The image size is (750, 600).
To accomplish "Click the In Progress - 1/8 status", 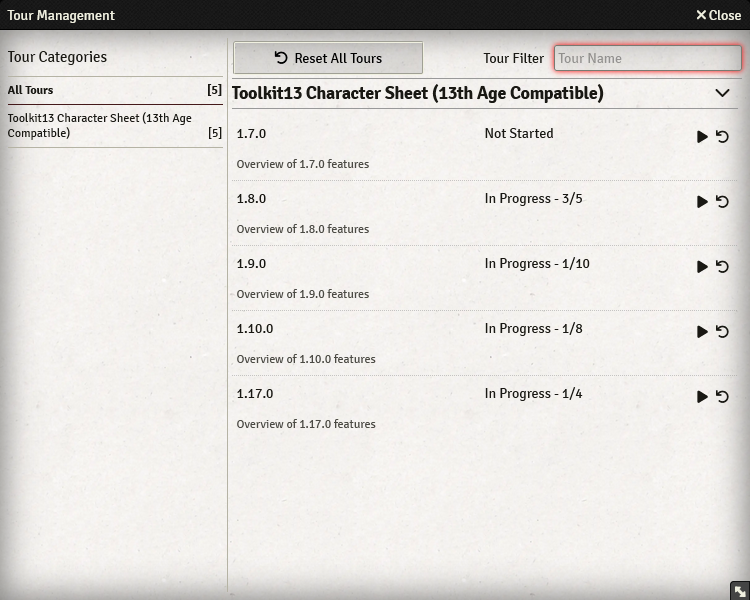I will pyautogui.click(x=533, y=329).
